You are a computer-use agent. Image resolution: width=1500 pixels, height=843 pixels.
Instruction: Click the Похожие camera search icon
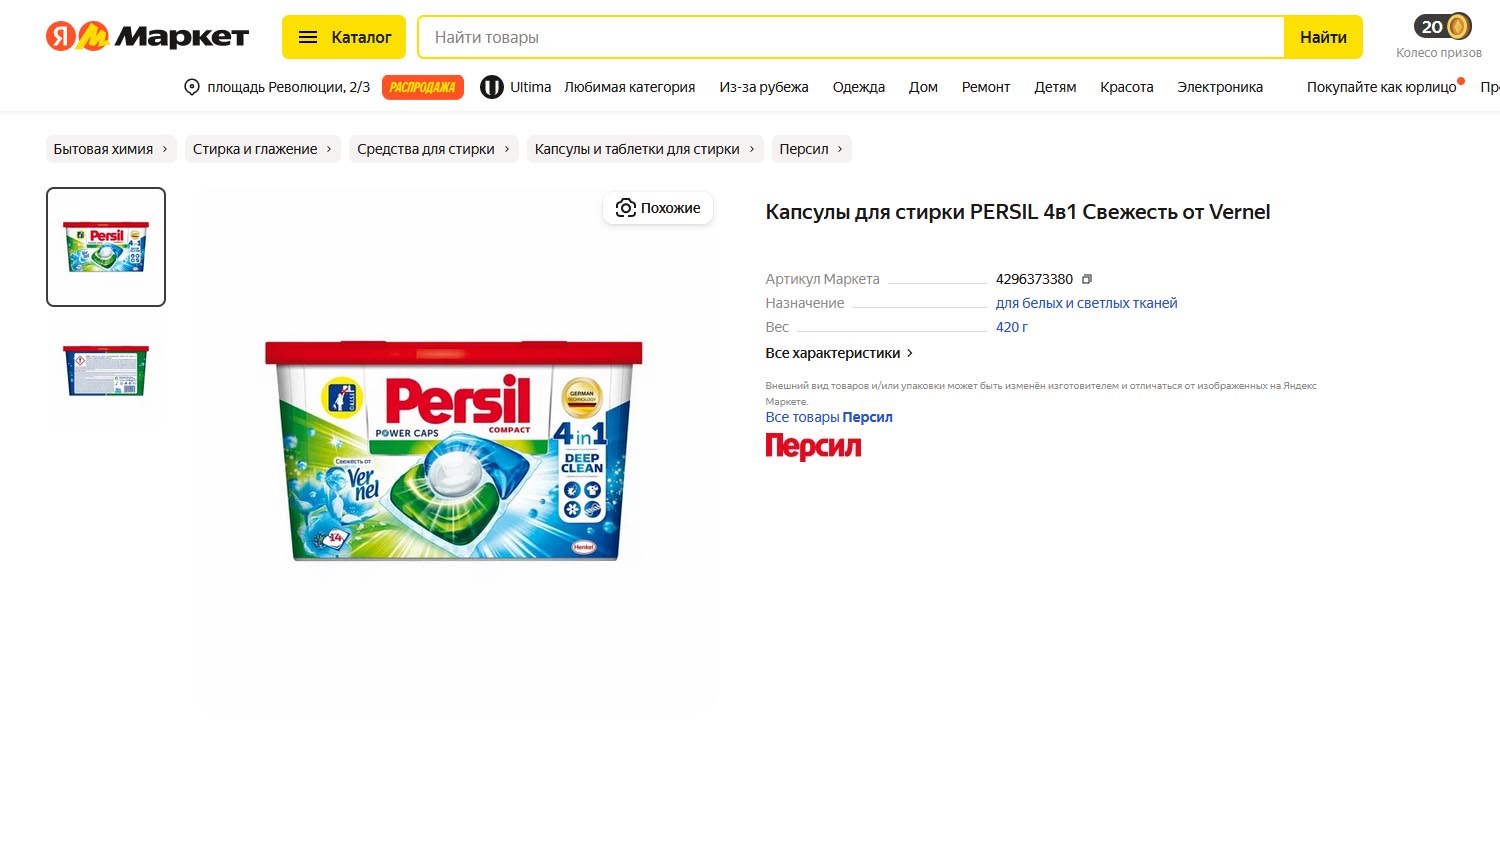626,208
